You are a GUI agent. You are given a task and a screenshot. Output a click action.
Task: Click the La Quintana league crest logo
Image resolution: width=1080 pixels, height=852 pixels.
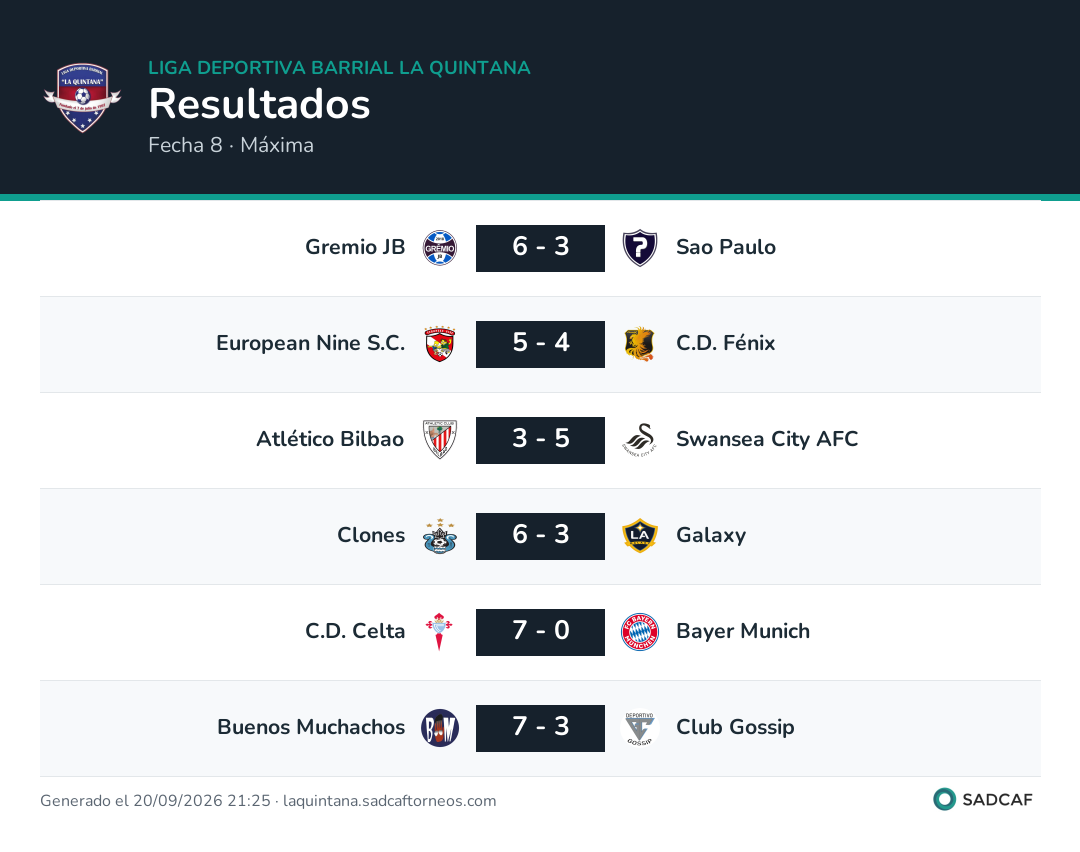[x=83, y=98]
